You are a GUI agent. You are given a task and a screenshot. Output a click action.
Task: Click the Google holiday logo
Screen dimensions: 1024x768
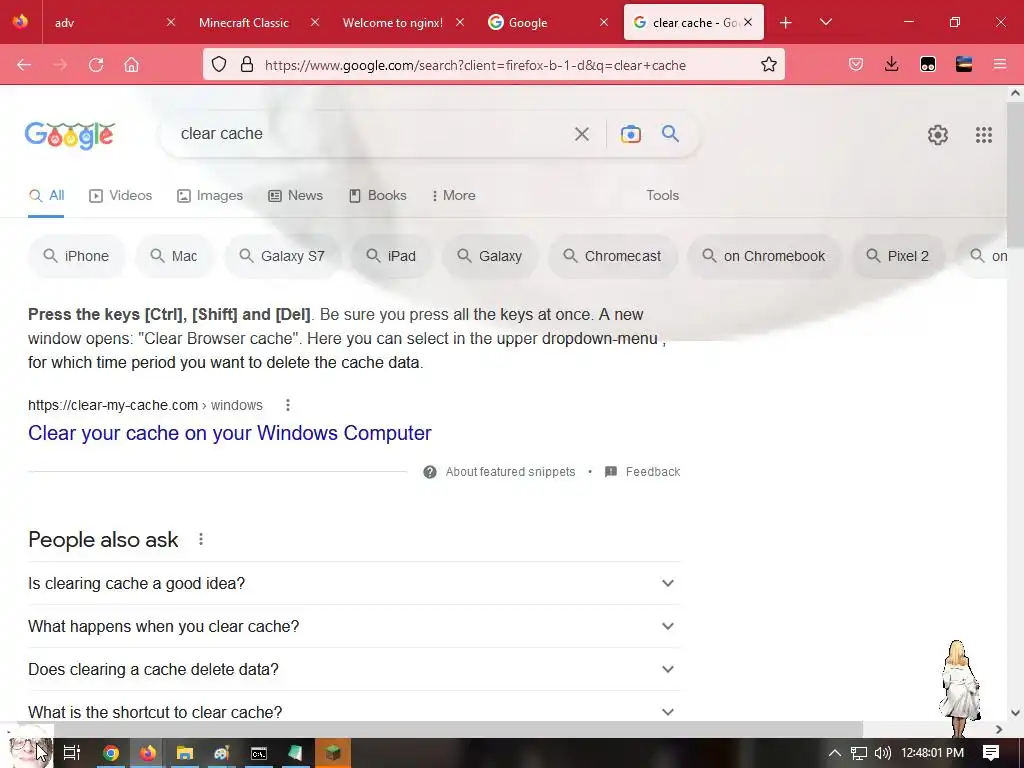tap(70, 136)
